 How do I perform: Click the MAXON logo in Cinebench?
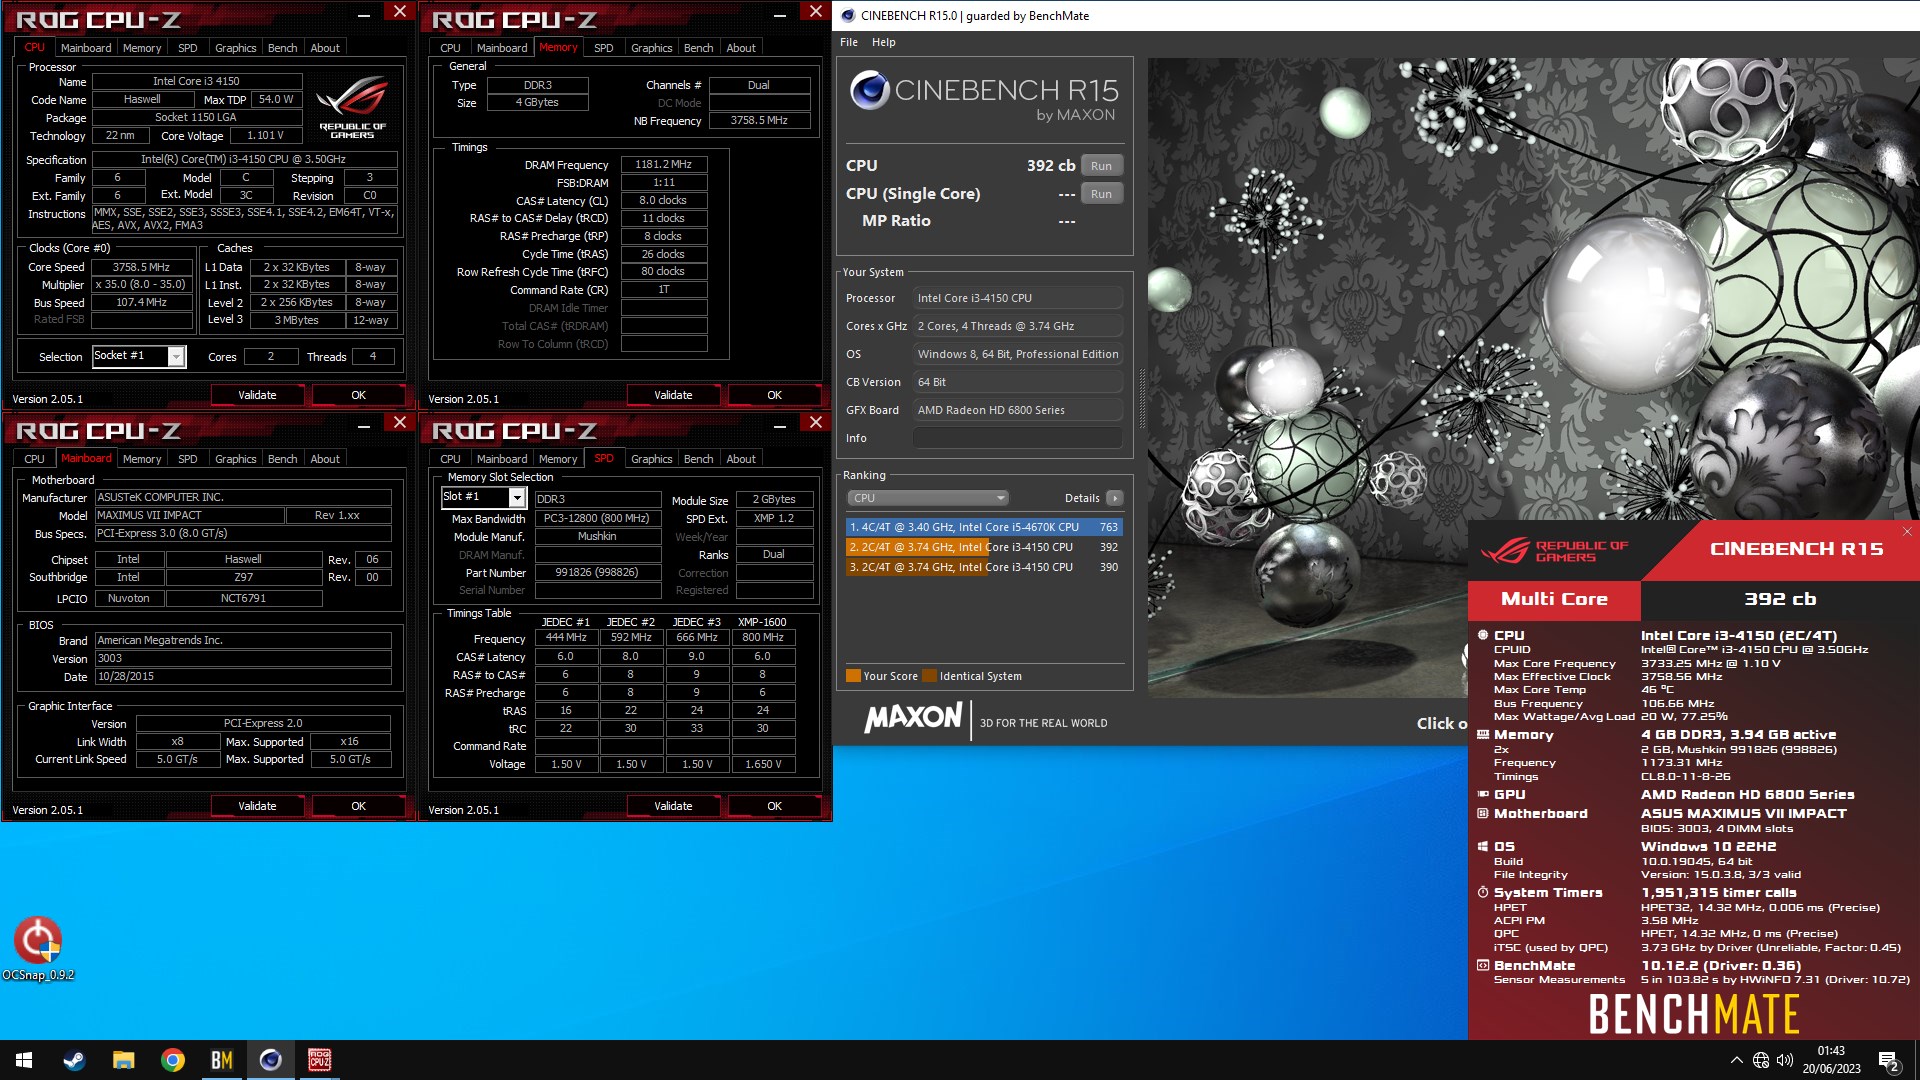tap(913, 717)
